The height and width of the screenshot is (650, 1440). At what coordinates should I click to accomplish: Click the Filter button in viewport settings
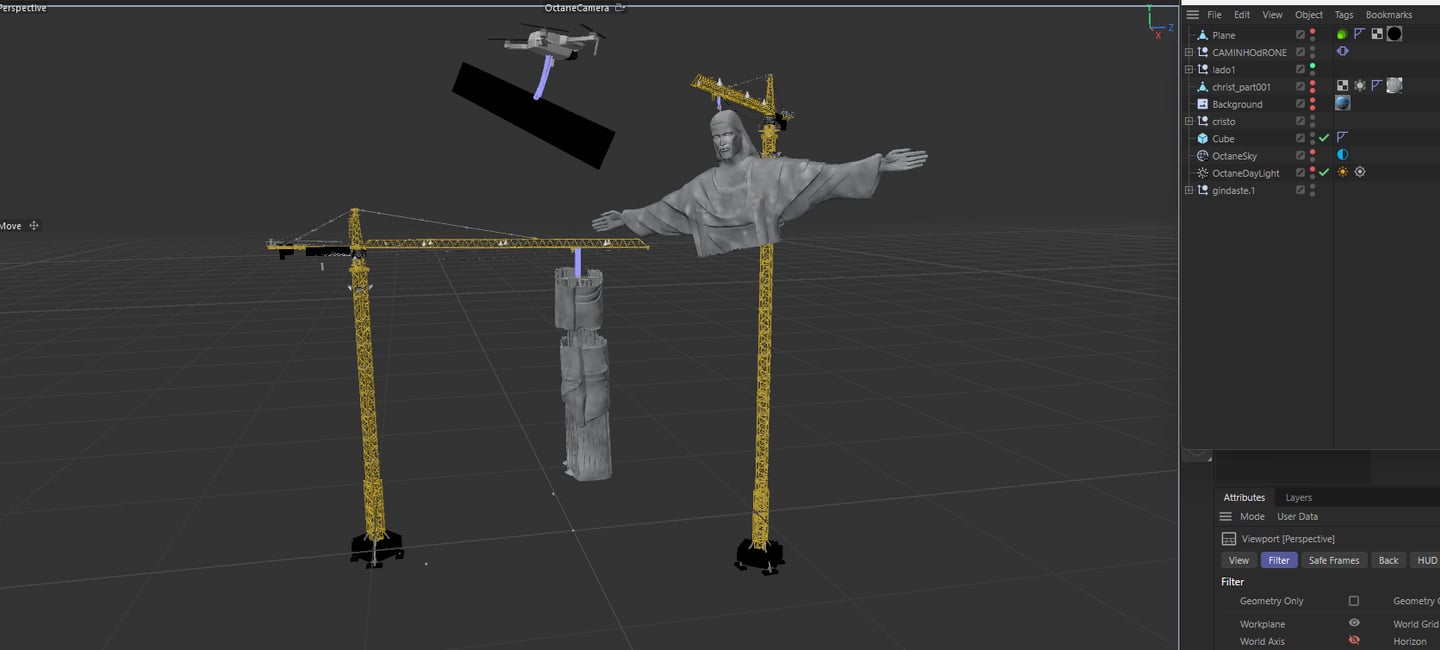[1279, 560]
